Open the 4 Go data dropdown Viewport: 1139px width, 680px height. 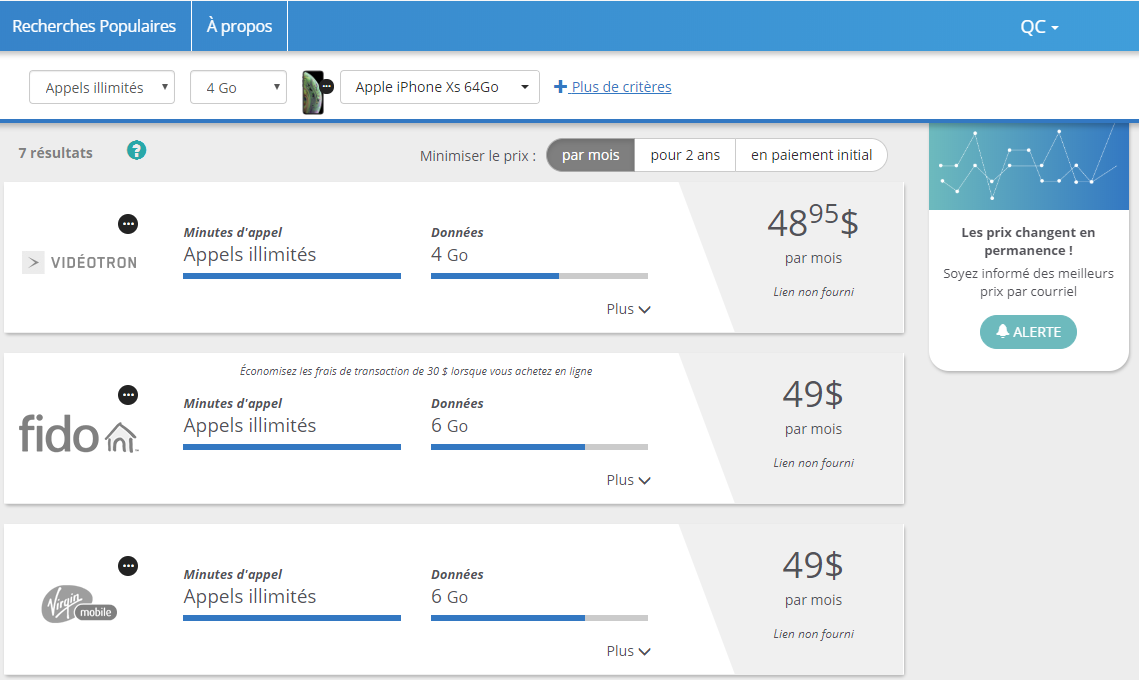(238, 87)
